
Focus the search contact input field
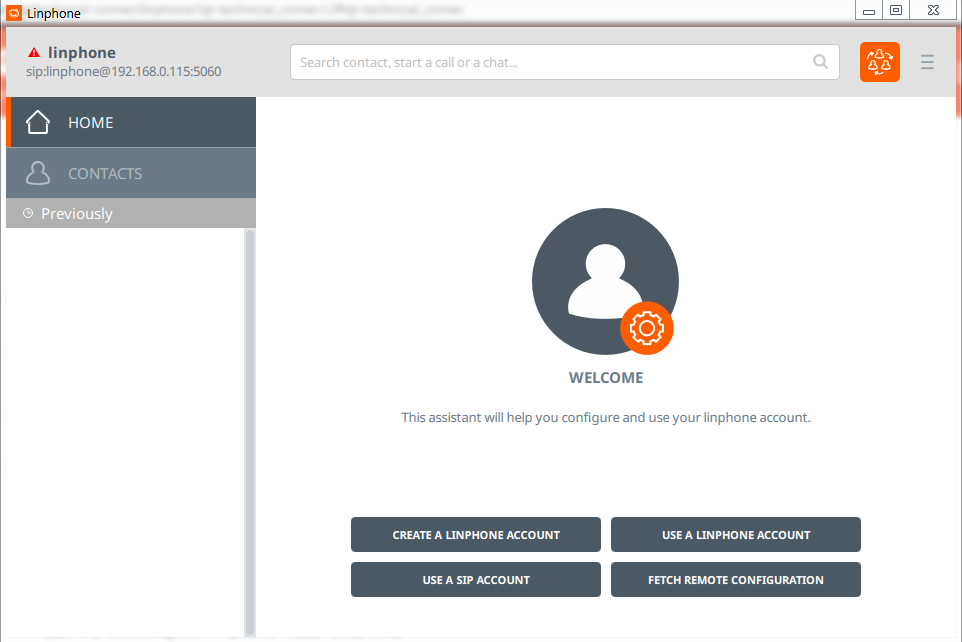pyautogui.click(x=564, y=62)
